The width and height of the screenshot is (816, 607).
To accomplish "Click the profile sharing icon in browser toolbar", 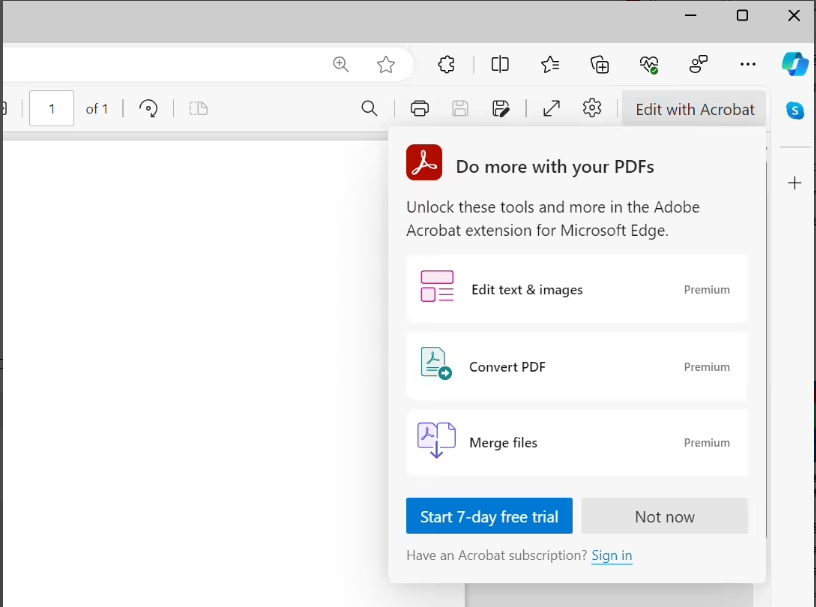I will pyautogui.click(x=698, y=65).
